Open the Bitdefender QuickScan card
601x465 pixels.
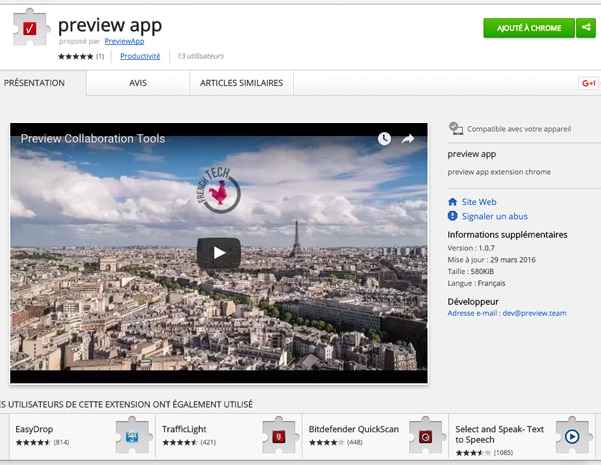[375, 436]
